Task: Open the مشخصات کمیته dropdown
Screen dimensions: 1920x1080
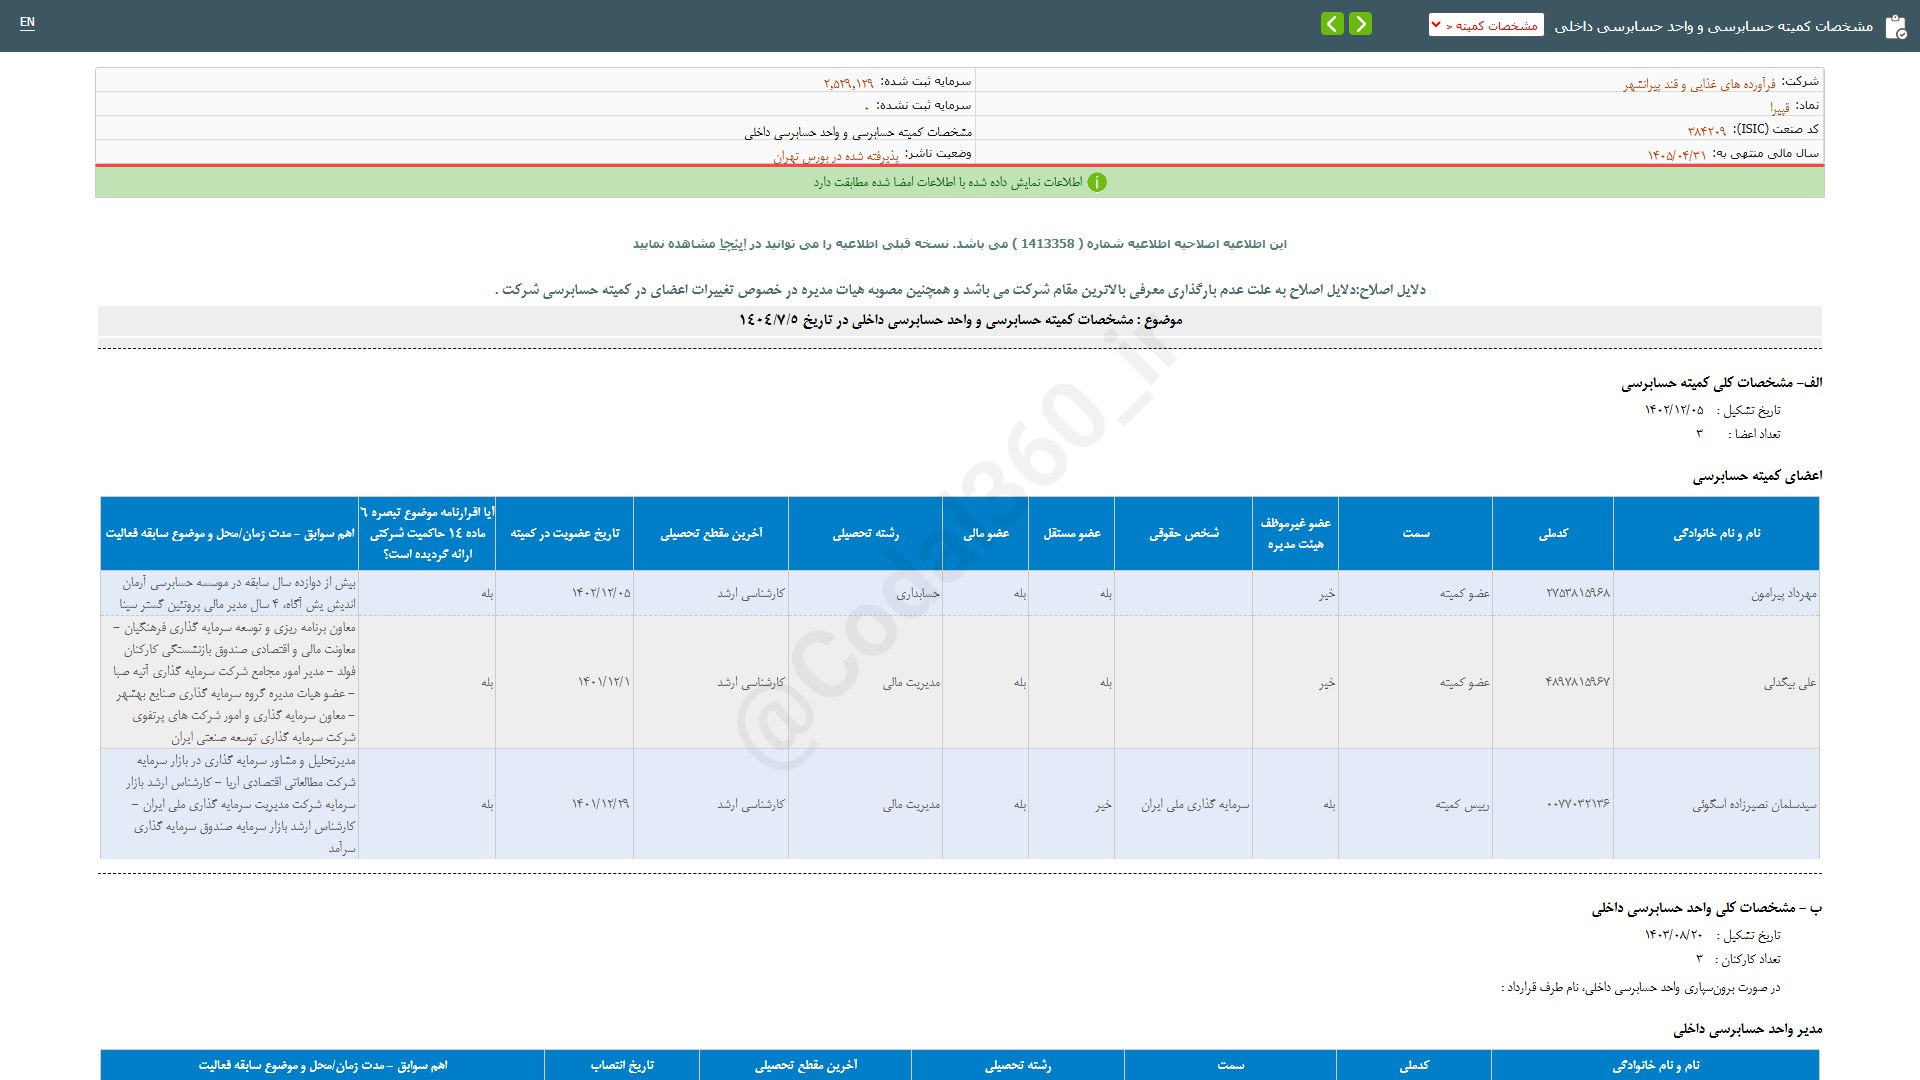Action: [x=1486, y=25]
